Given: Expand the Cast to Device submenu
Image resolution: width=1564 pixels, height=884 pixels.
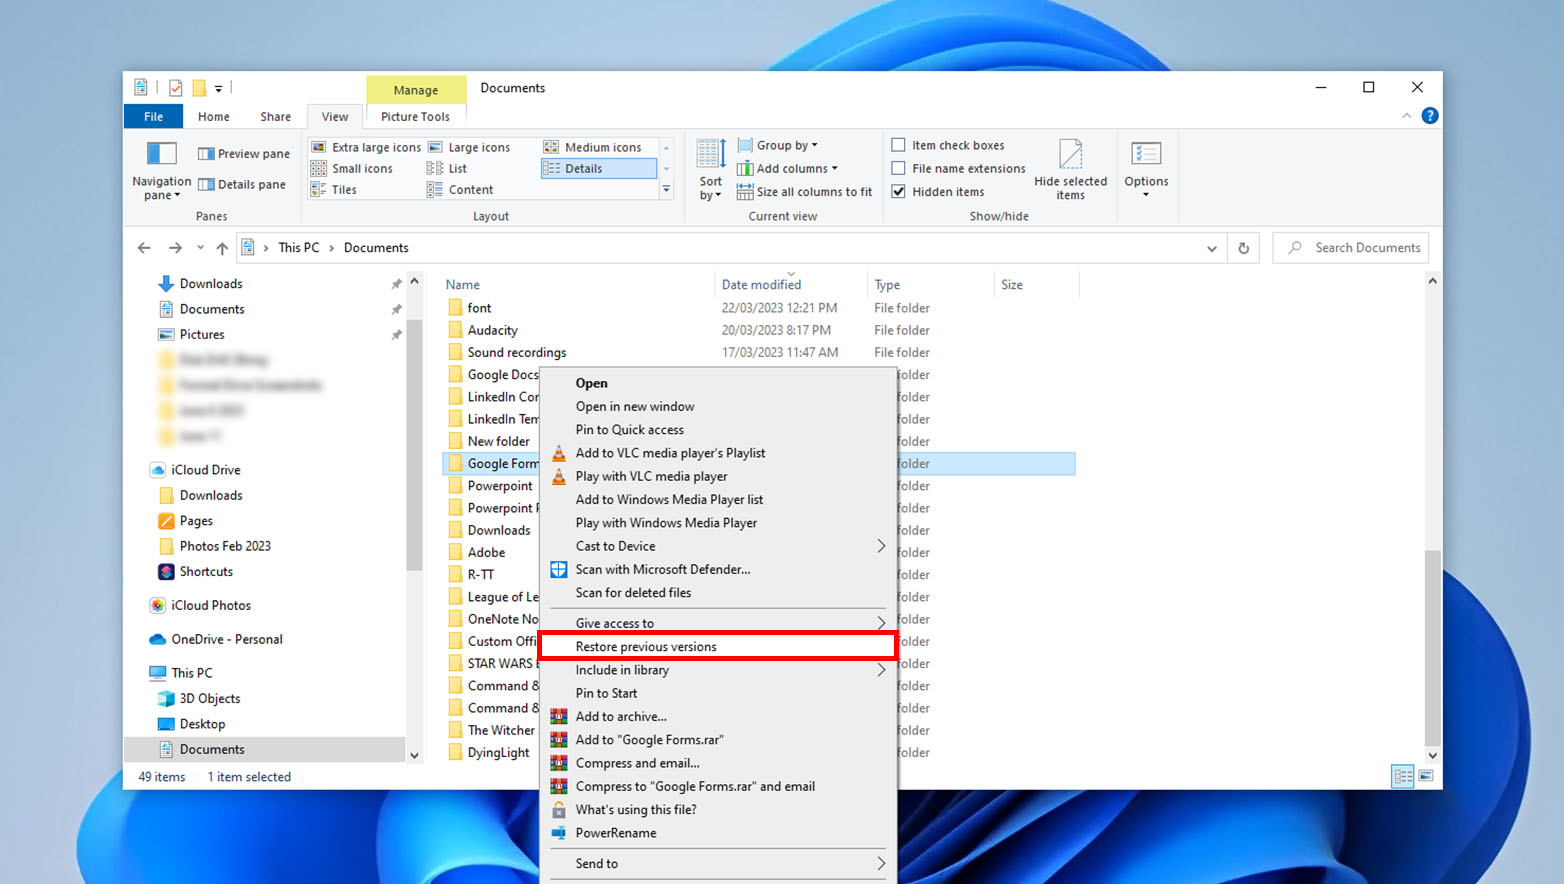Looking at the screenshot, I should point(616,546).
